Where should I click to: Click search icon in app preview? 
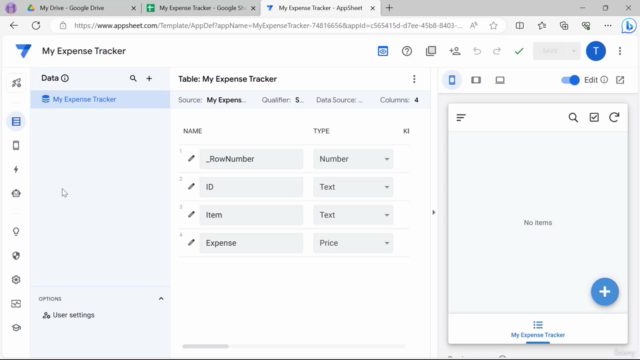click(573, 118)
